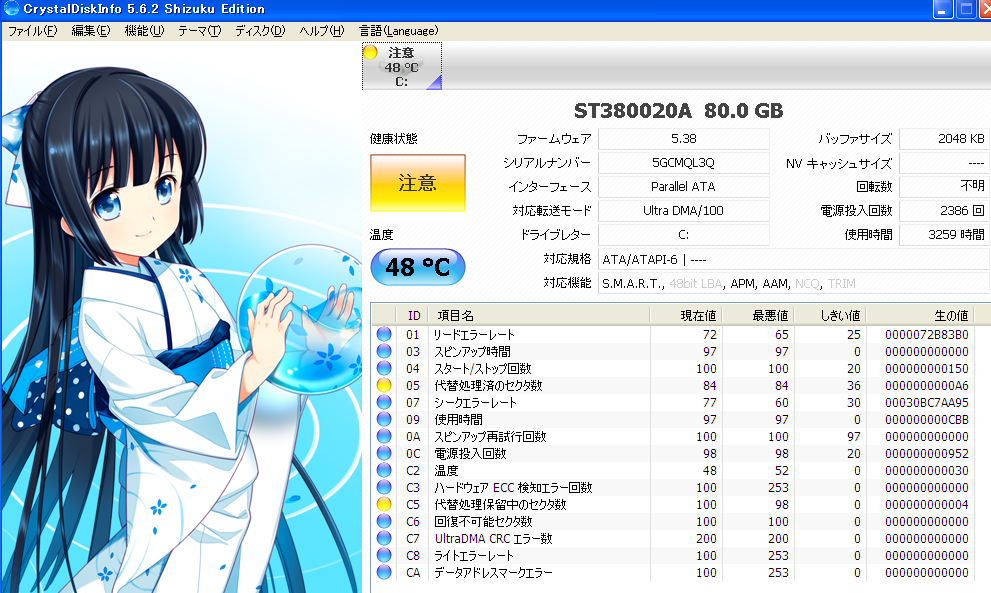Click yellow status icon for 05 代替処理済のセクタ数
This screenshot has width=991, height=593.
[384, 385]
